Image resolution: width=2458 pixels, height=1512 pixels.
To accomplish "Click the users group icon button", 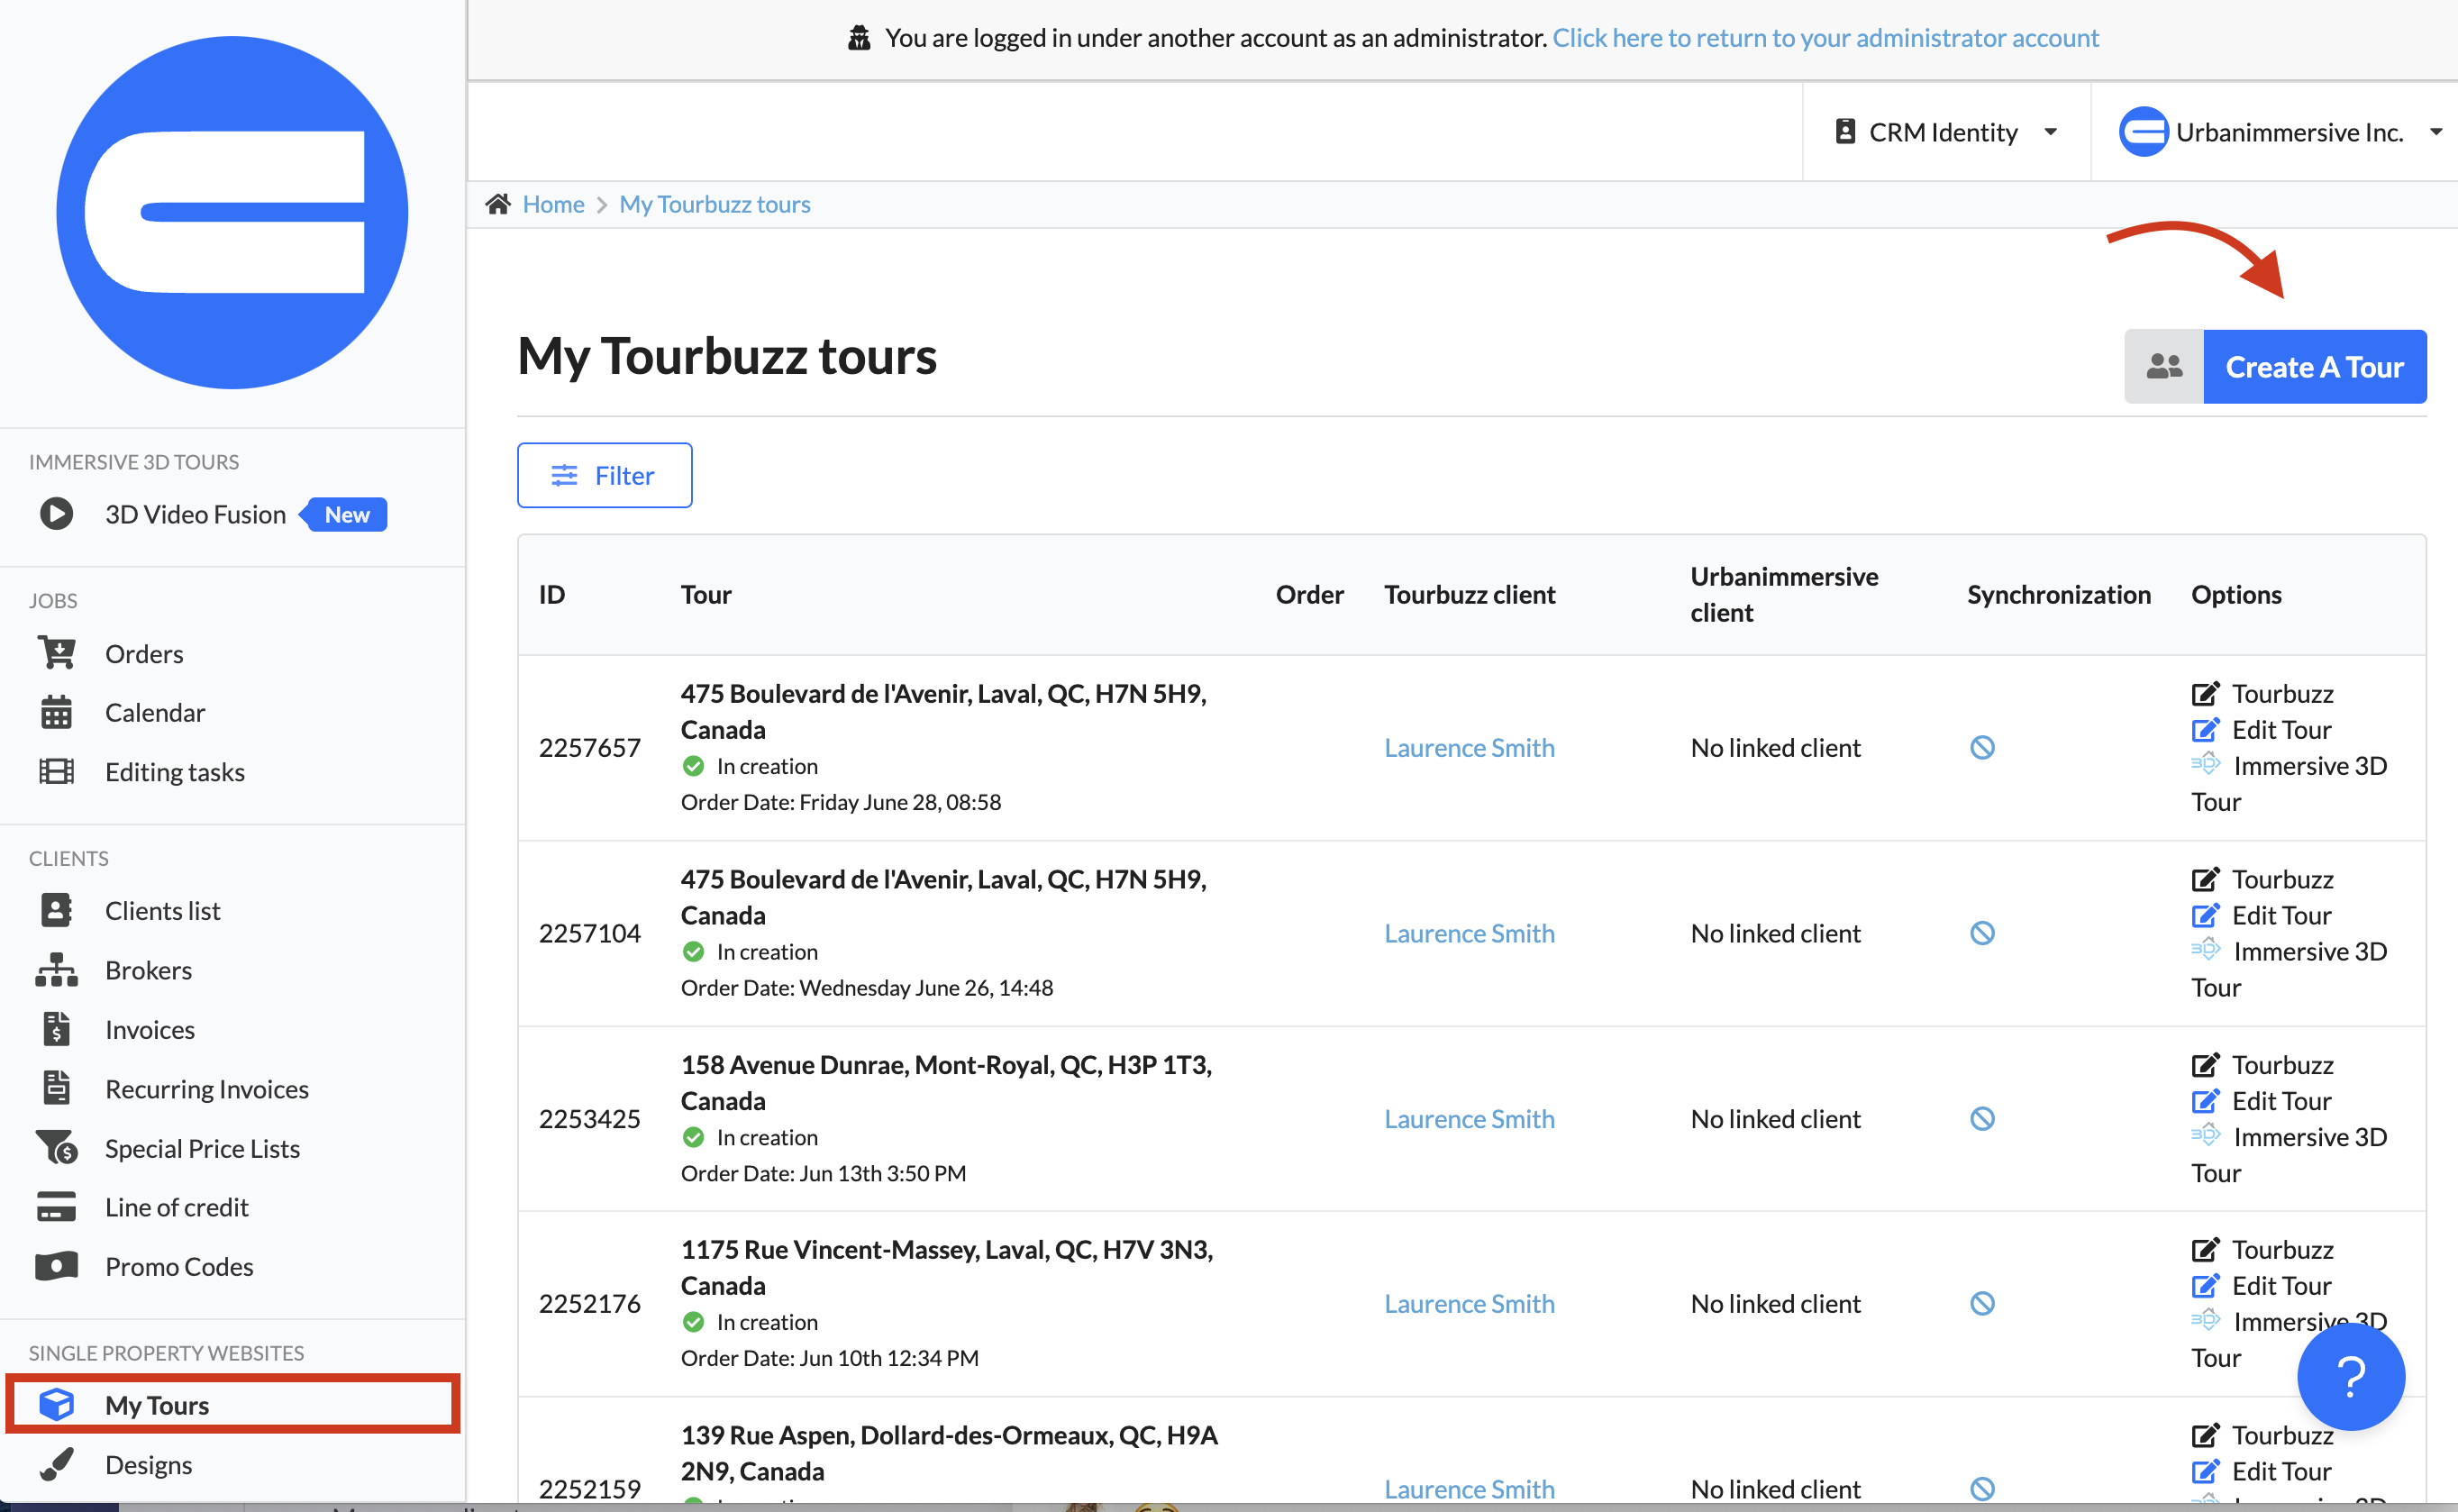I will click(2164, 366).
